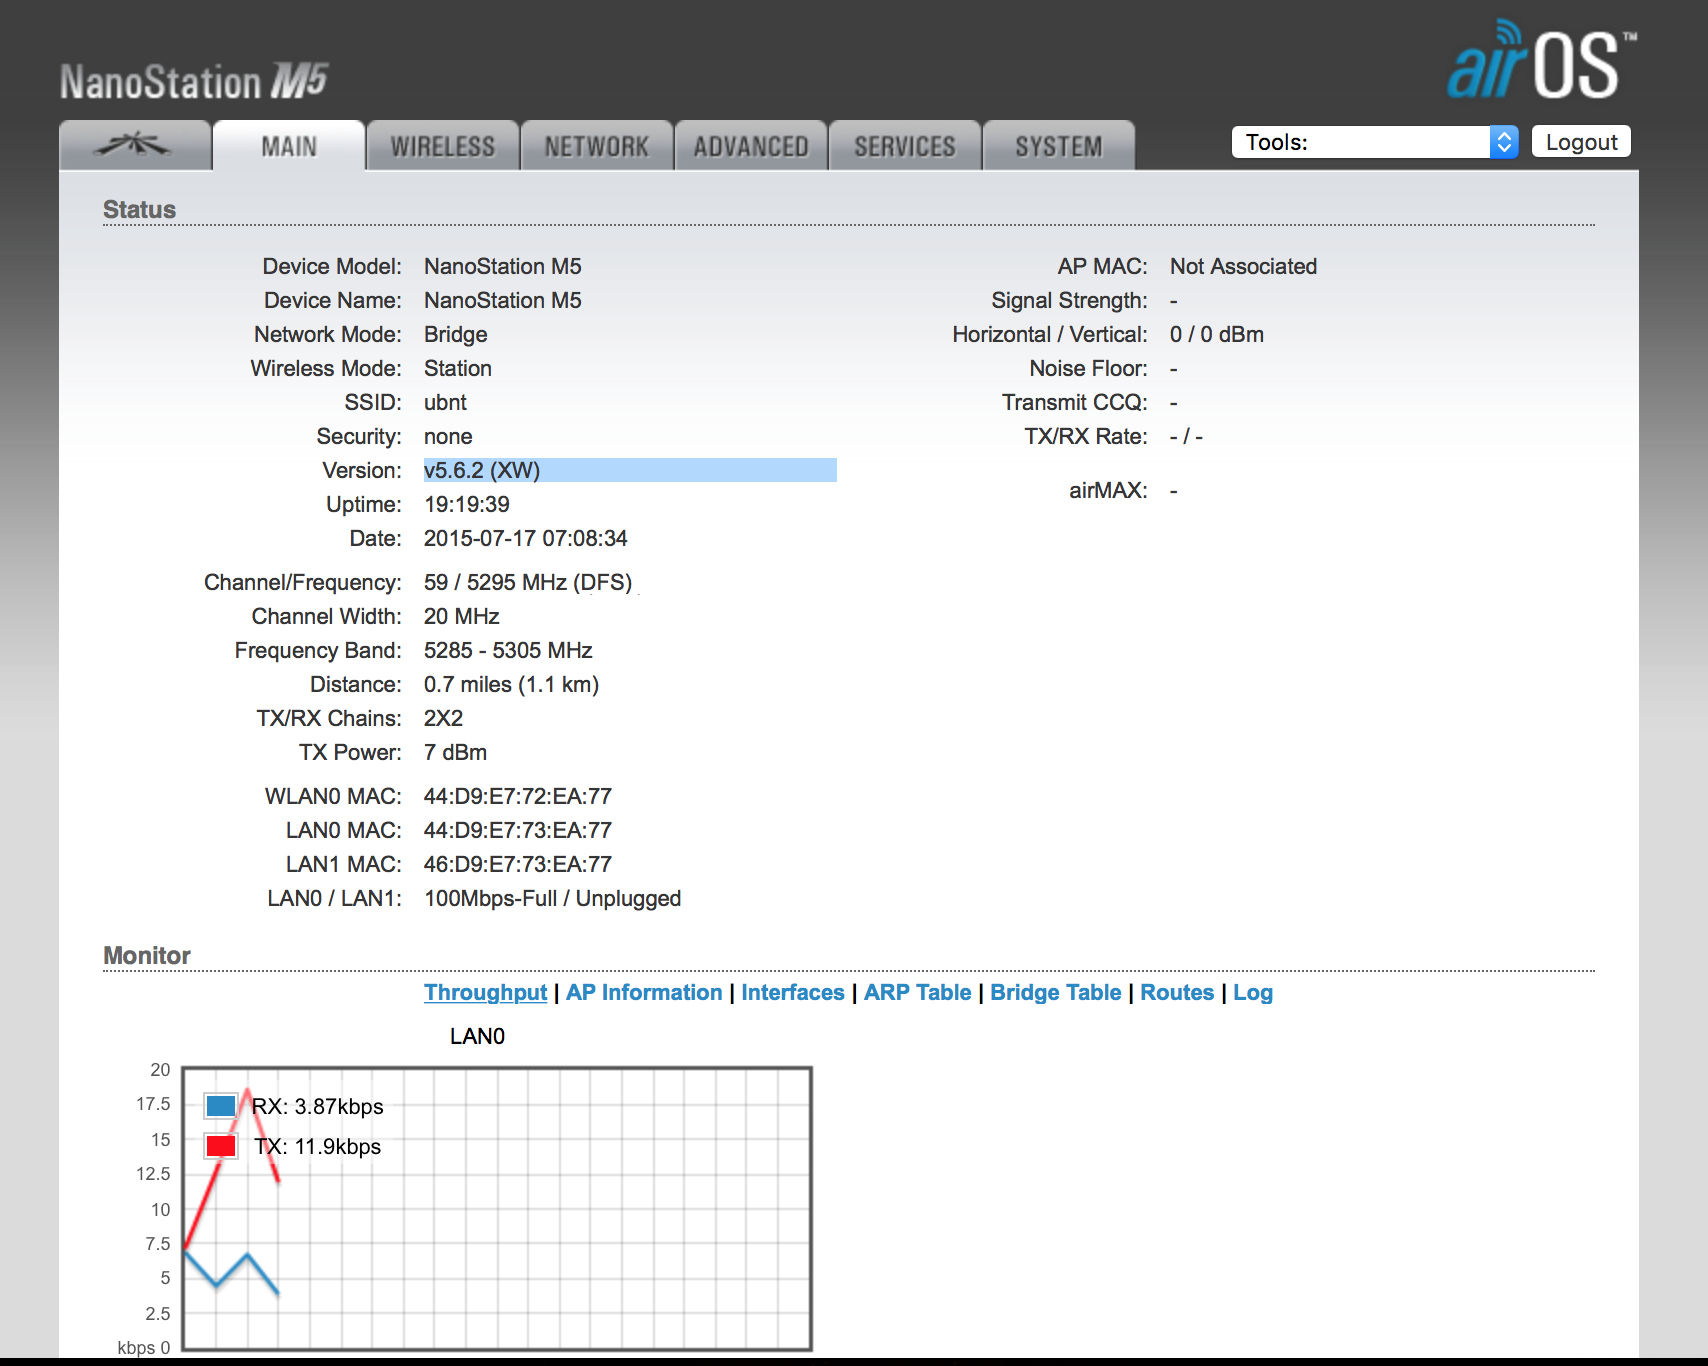Click the Channel Width value 20 MHz

[x=462, y=616]
